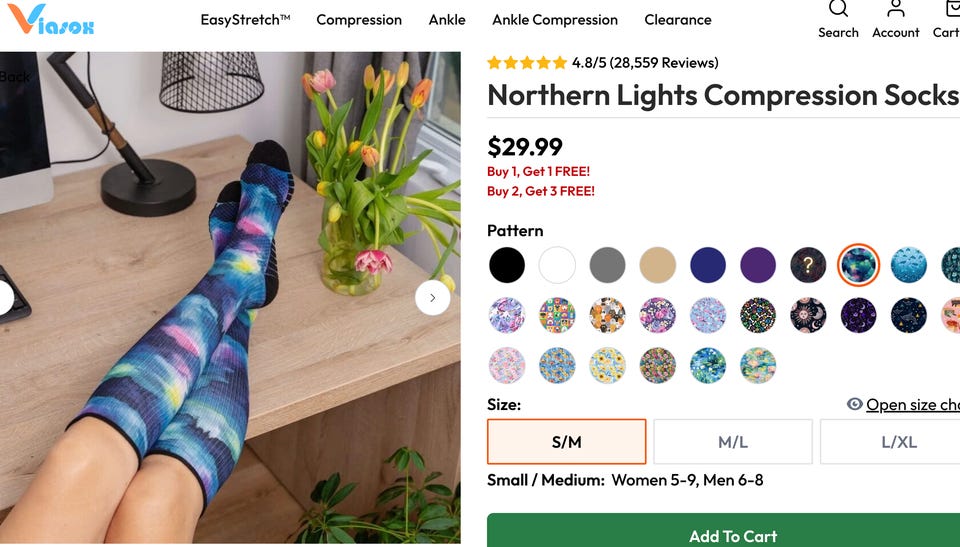Screen dimensions: 960x547
Task: Go to the Ankle Compression menu
Action: [555, 20]
